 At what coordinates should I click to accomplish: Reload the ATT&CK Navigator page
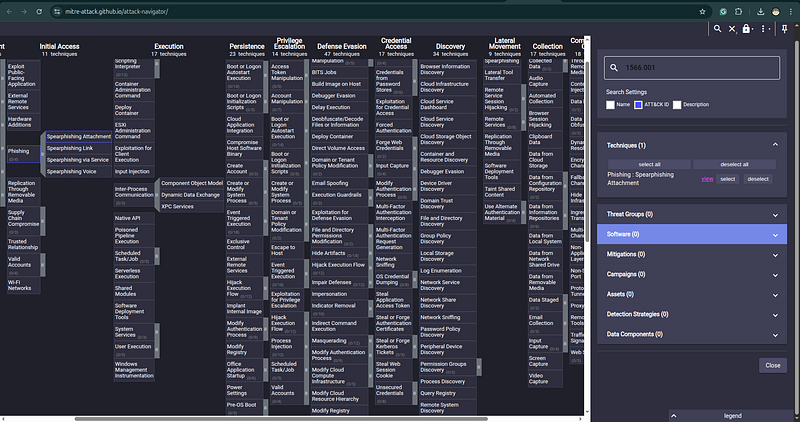(x=39, y=11)
